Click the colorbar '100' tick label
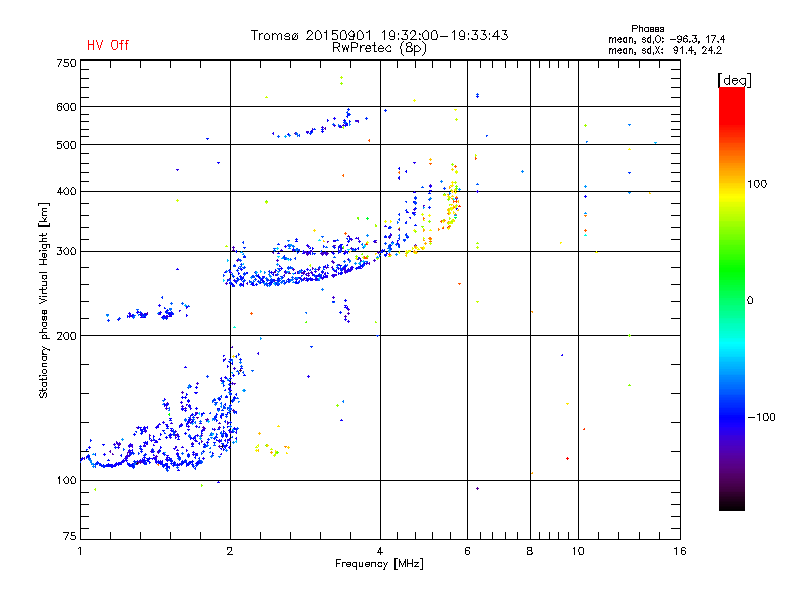800x600 pixels. (757, 184)
